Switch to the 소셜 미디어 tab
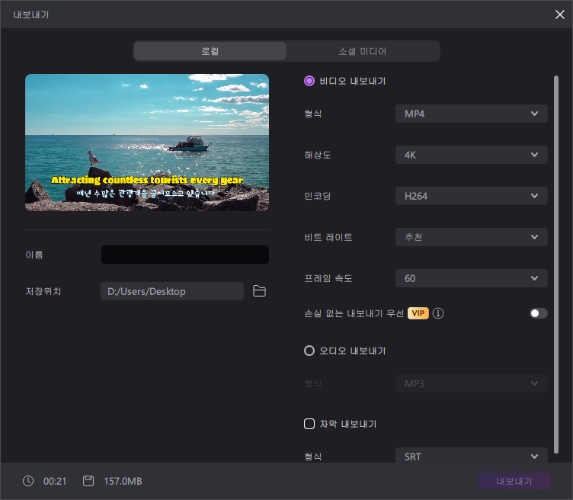The image size is (573, 500). [363, 51]
